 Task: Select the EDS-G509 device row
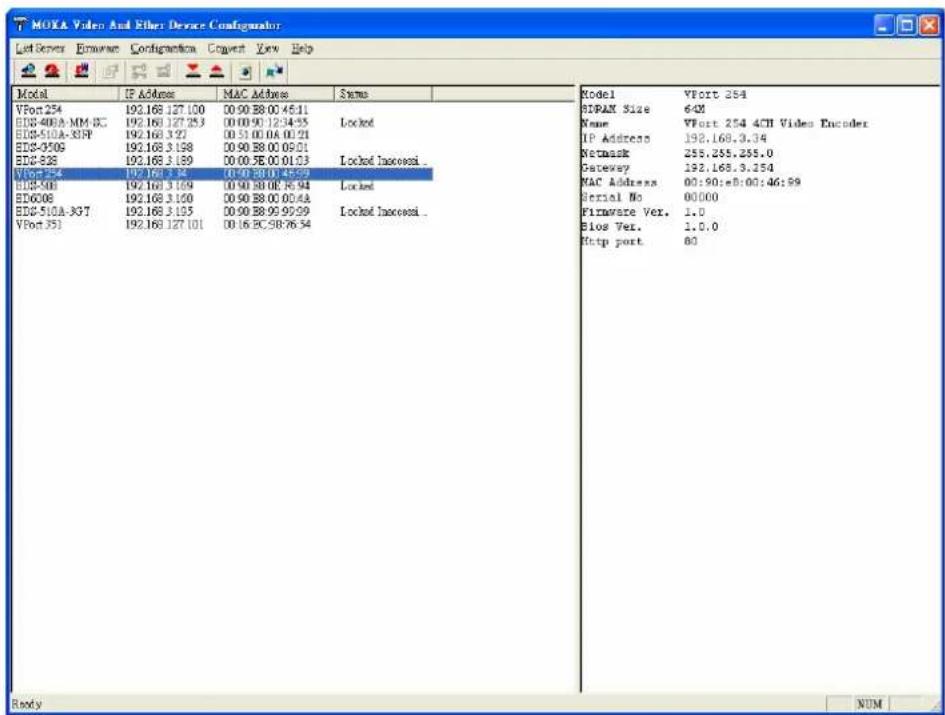pyautogui.click(x=223, y=148)
